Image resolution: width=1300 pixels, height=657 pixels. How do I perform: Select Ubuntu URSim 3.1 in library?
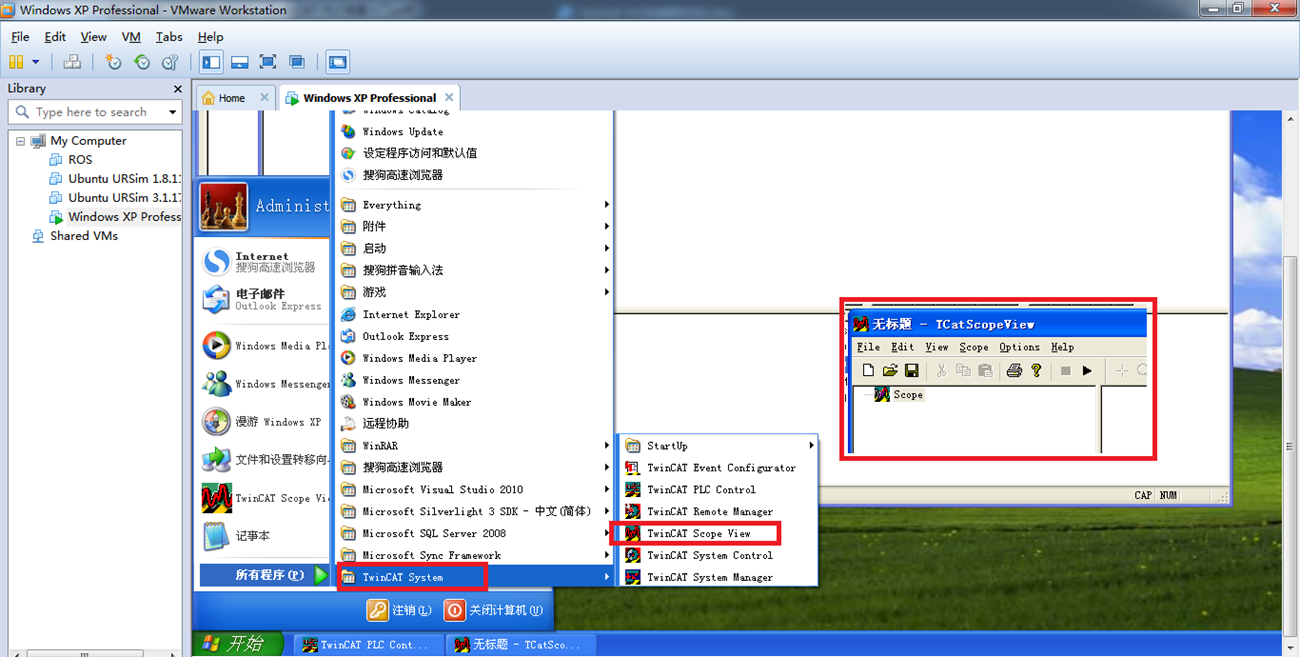(x=115, y=198)
